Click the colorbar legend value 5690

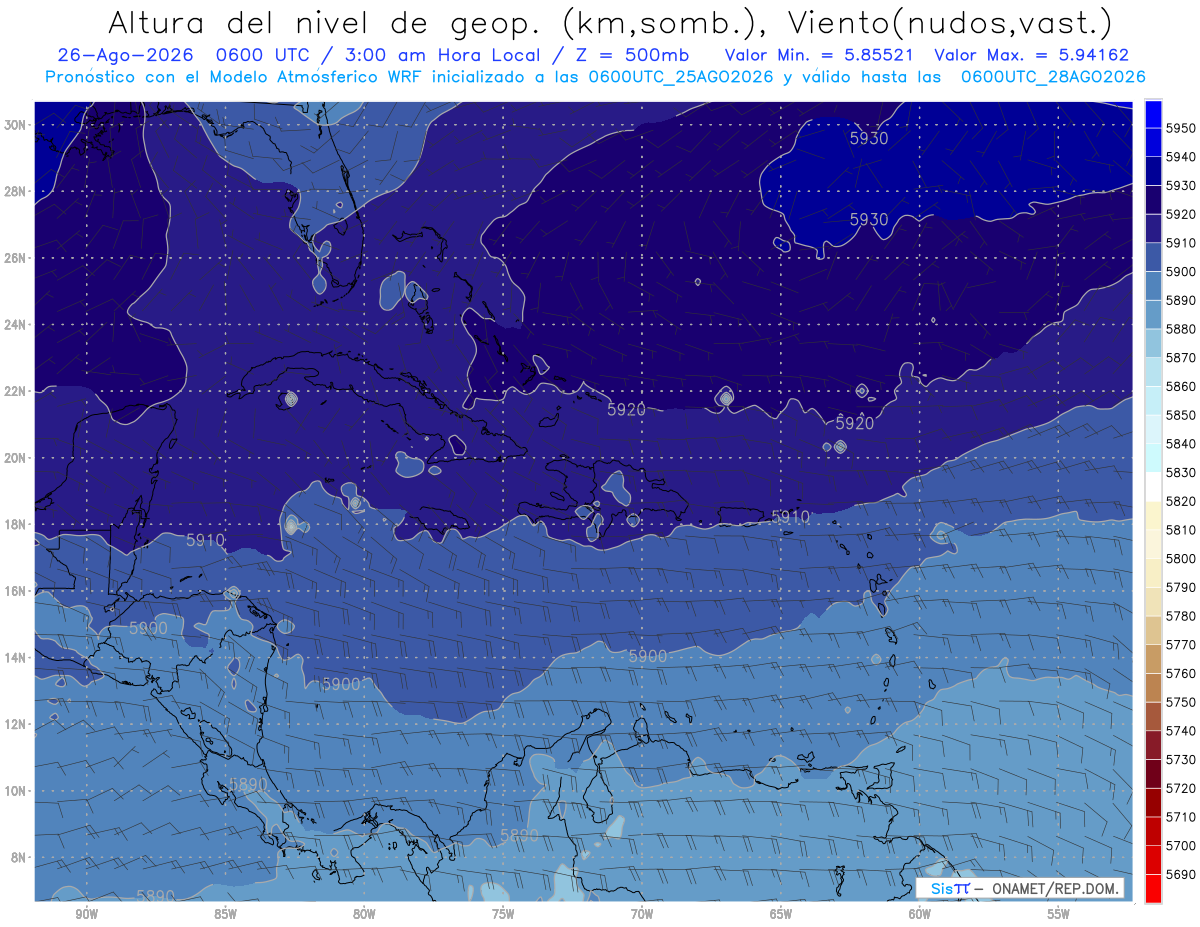1181,875
